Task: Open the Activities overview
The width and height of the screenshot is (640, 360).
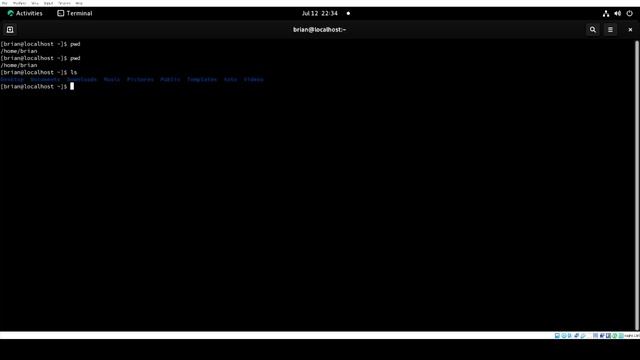Action: [25, 13]
